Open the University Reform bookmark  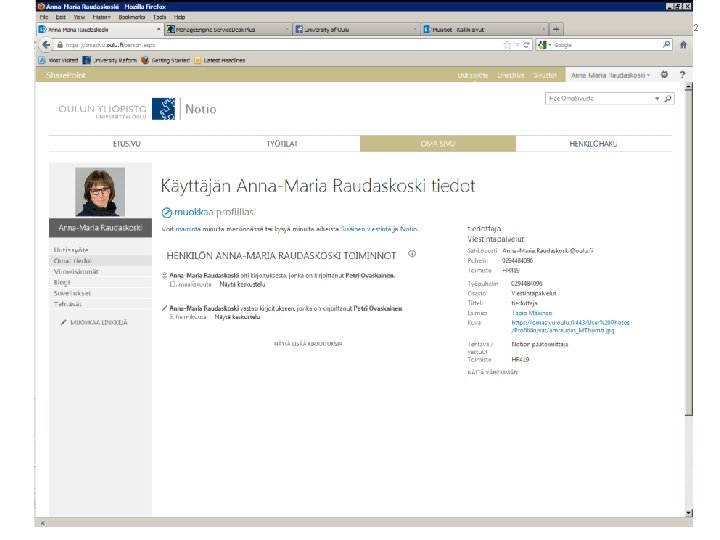109,60
